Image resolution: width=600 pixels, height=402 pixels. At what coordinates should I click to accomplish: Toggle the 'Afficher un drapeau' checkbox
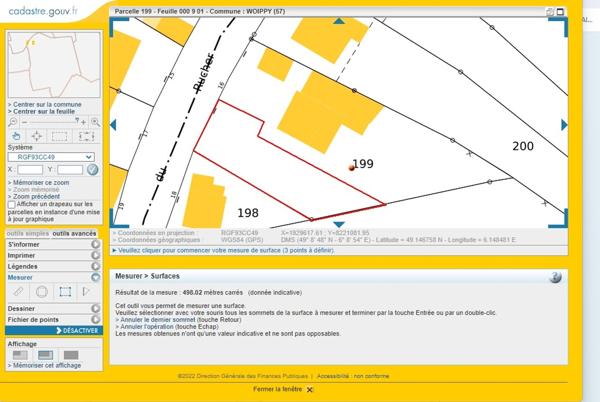pyautogui.click(x=11, y=205)
